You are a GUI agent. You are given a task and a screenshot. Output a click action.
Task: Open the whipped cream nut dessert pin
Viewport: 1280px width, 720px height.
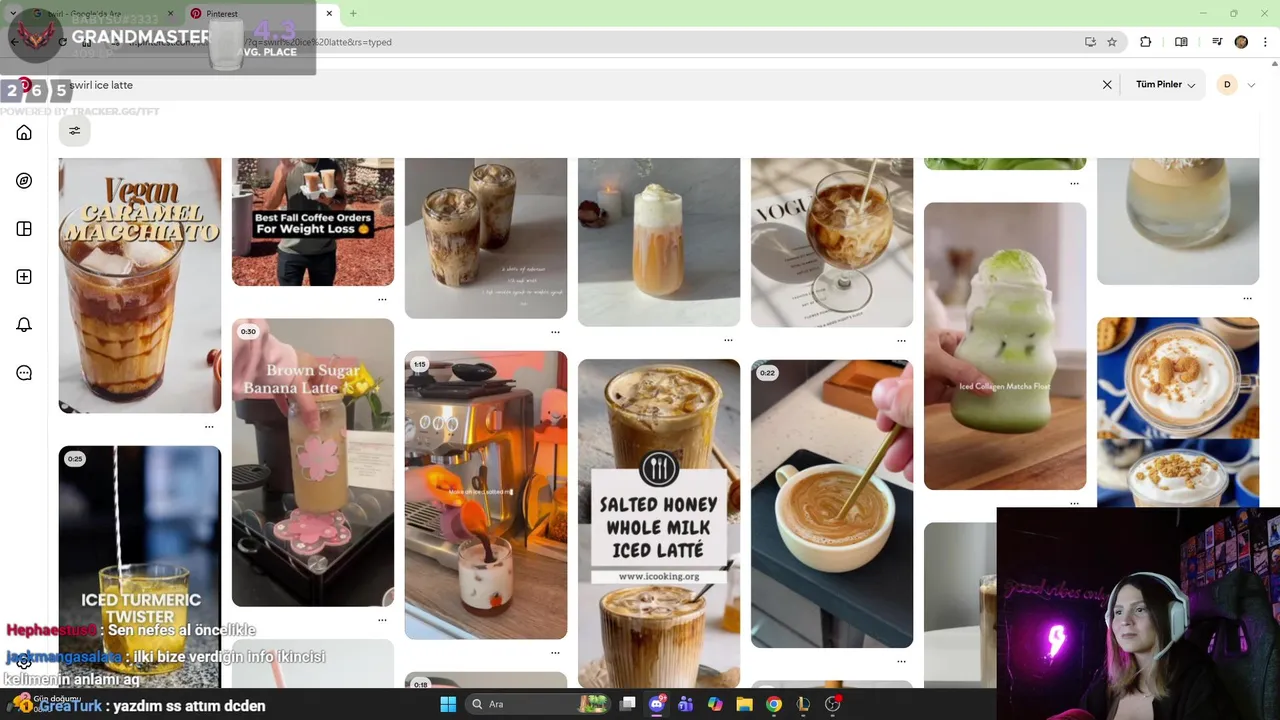[x=1178, y=412]
